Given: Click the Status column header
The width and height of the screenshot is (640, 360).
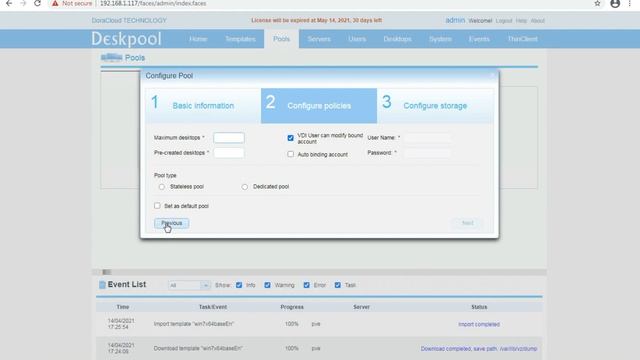Looking at the screenshot, I should pos(479,307).
